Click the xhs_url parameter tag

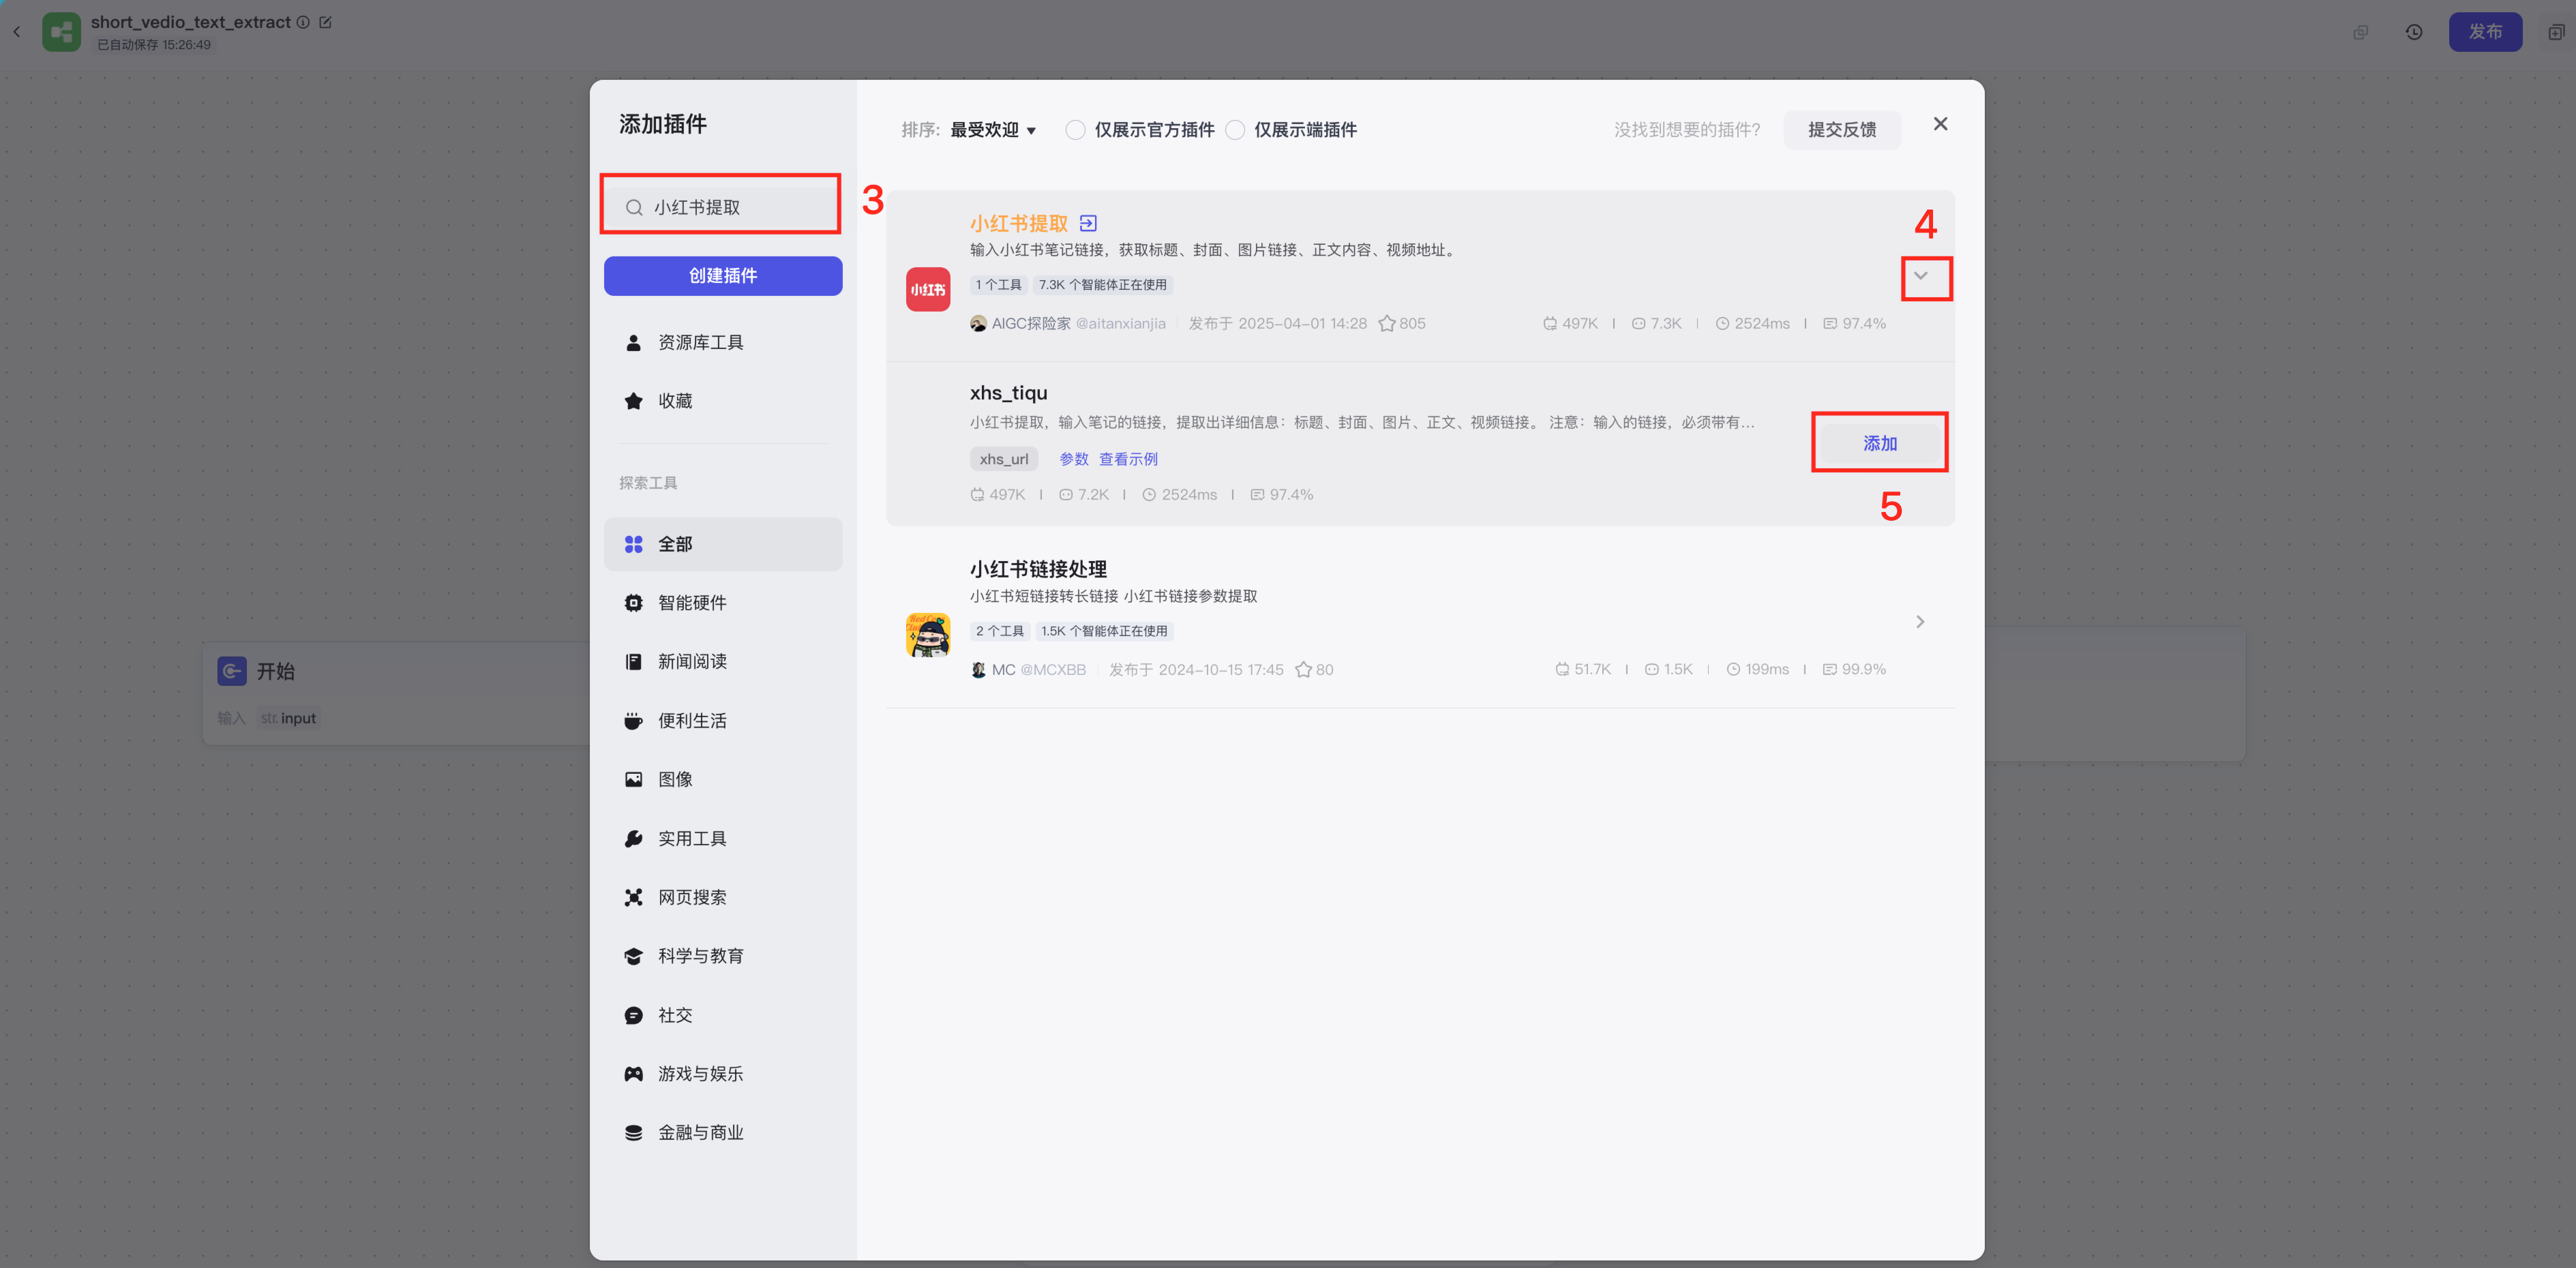pyautogui.click(x=1003, y=459)
